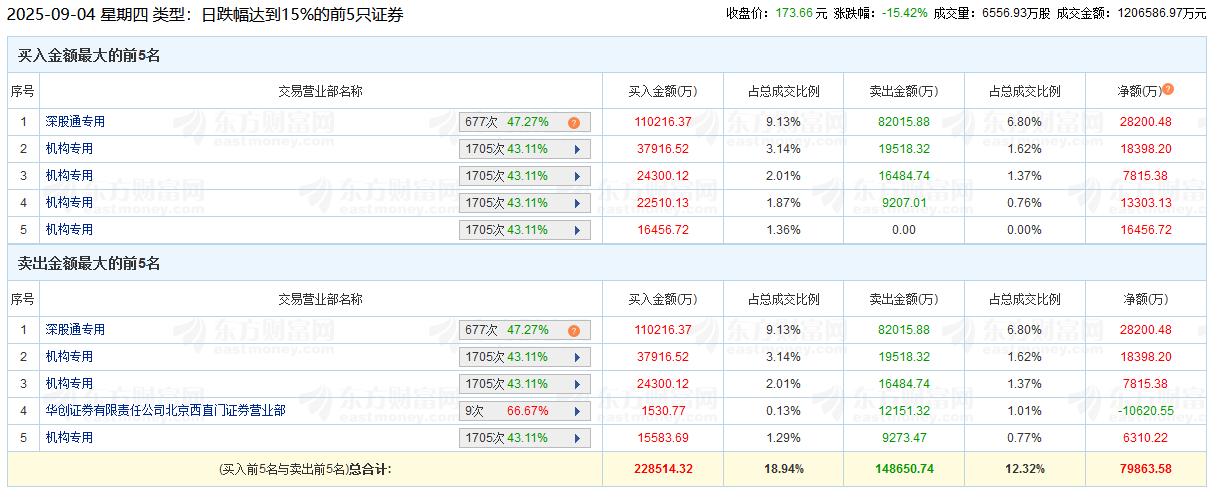Click the 买入金额(万) column header in buy table
Screen dimensions: 1217x491
coord(662,91)
